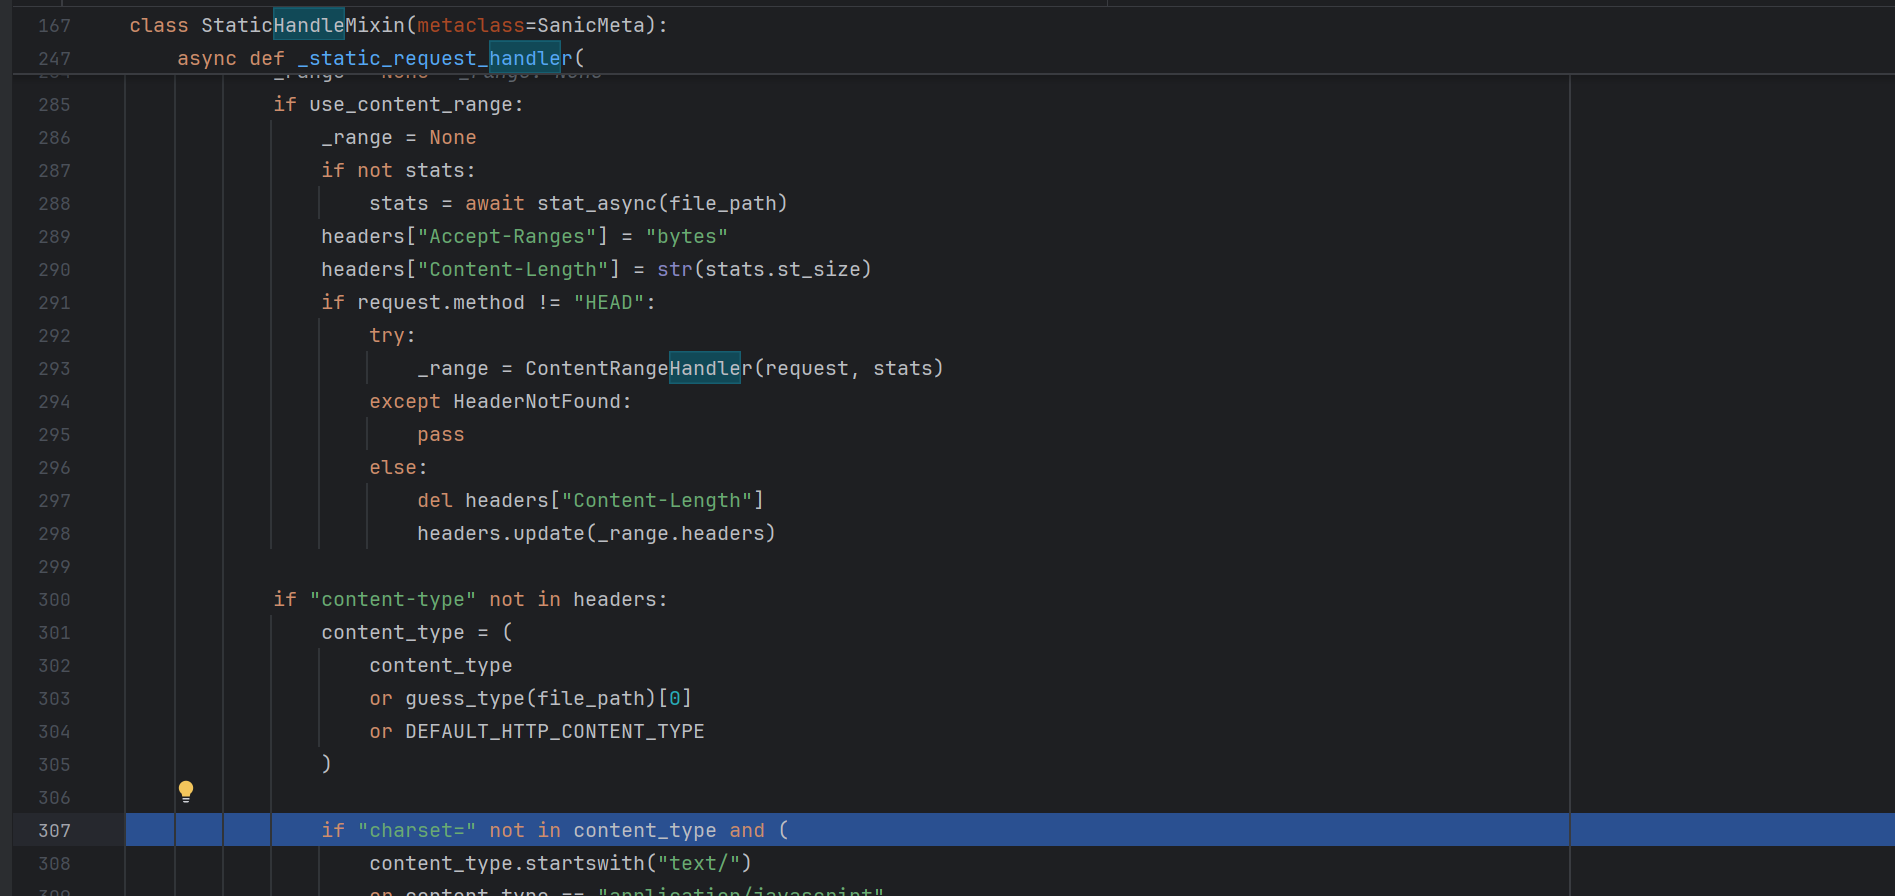
Task: Click 'headers.update(_range.headers)' line
Action: coord(596,533)
